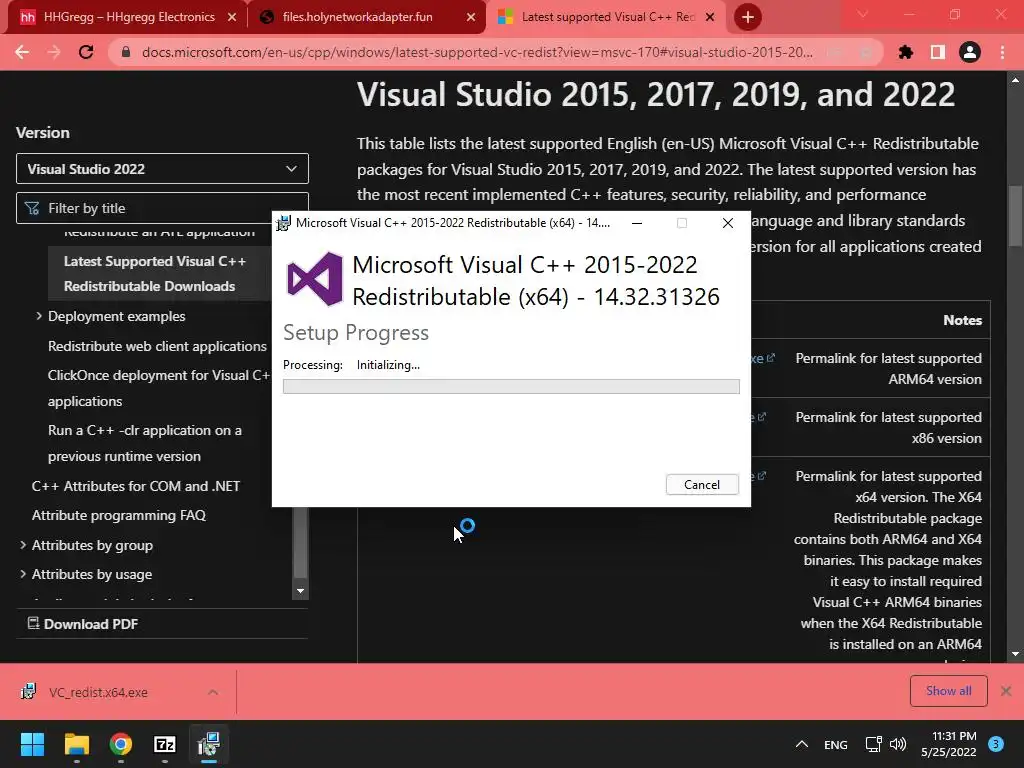Open the Chrome three-dot menu

(x=1002, y=52)
